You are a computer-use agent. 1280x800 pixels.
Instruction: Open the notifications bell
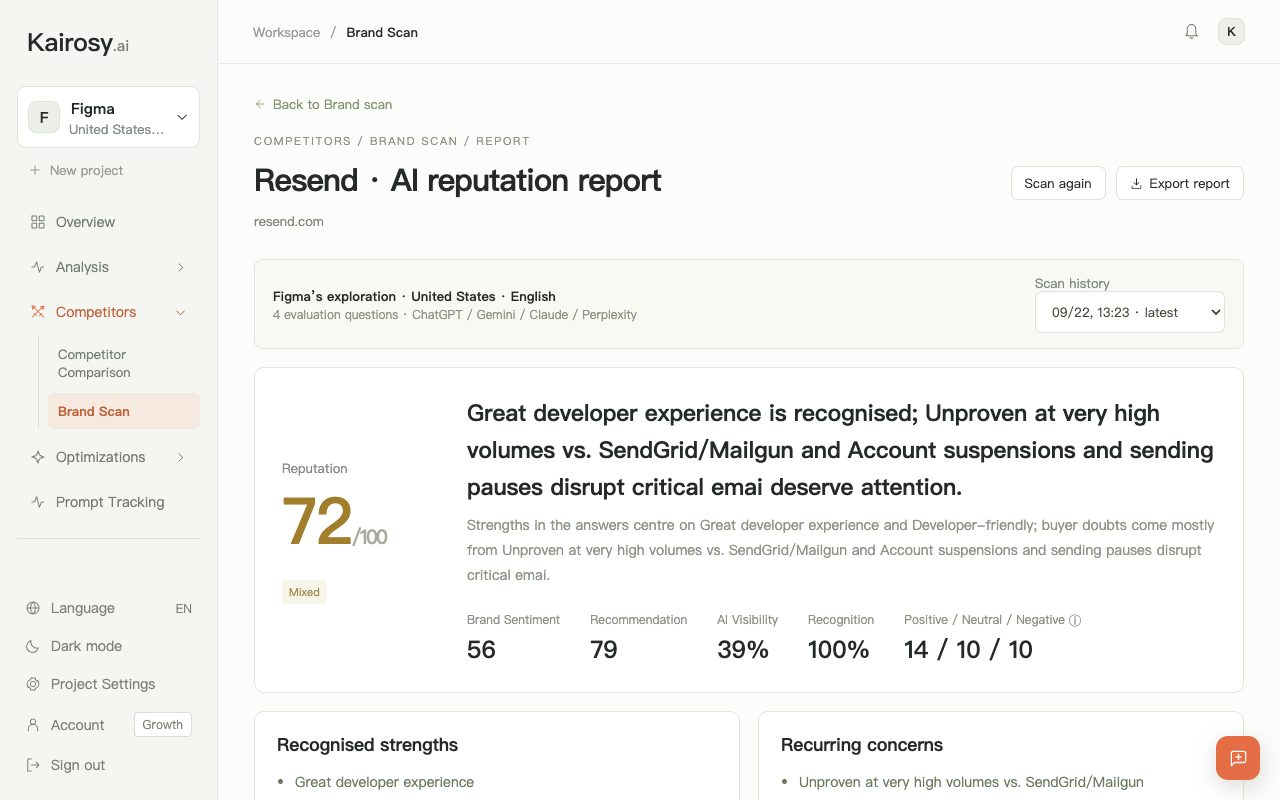pos(1191,32)
